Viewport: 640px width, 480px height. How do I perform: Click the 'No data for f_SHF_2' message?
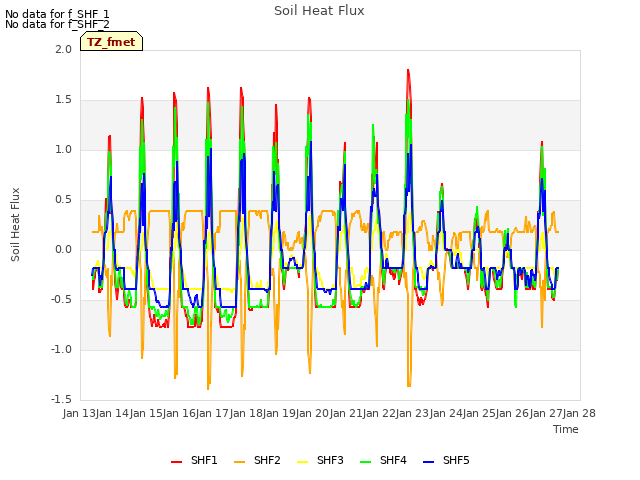coord(57,24)
